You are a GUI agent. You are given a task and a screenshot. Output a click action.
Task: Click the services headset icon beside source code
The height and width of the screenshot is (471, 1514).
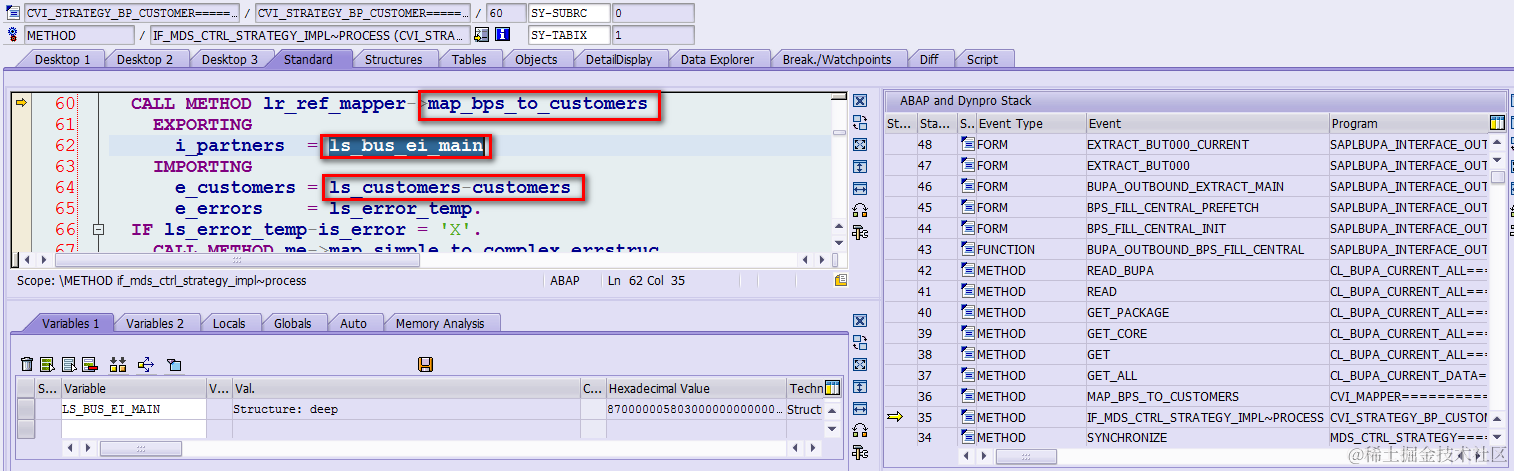(859, 211)
